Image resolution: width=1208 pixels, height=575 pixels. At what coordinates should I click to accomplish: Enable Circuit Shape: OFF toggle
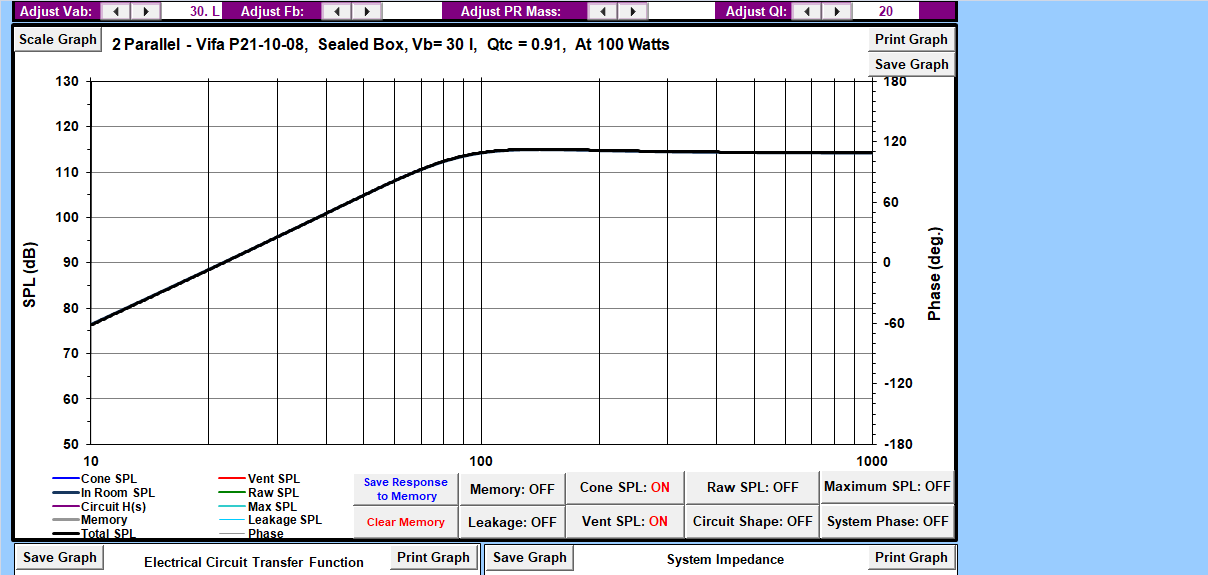pos(753,522)
